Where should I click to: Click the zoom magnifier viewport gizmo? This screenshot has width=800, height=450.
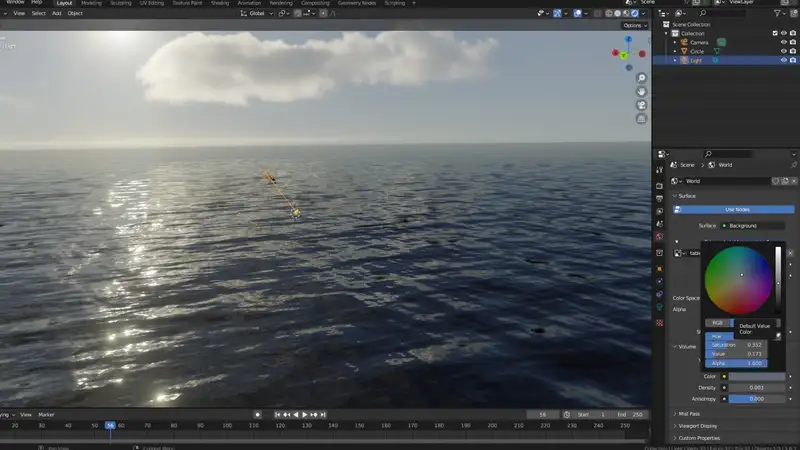[641, 78]
